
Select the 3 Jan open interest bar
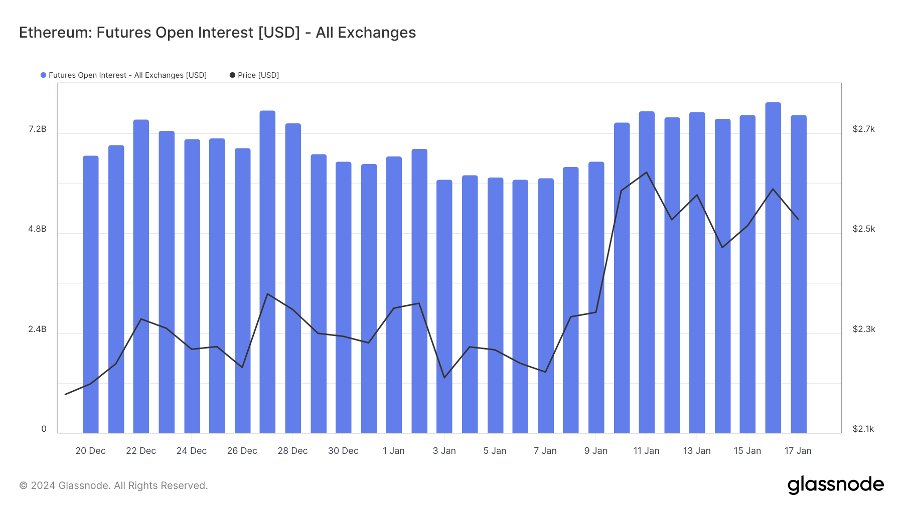pyautogui.click(x=444, y=306)
